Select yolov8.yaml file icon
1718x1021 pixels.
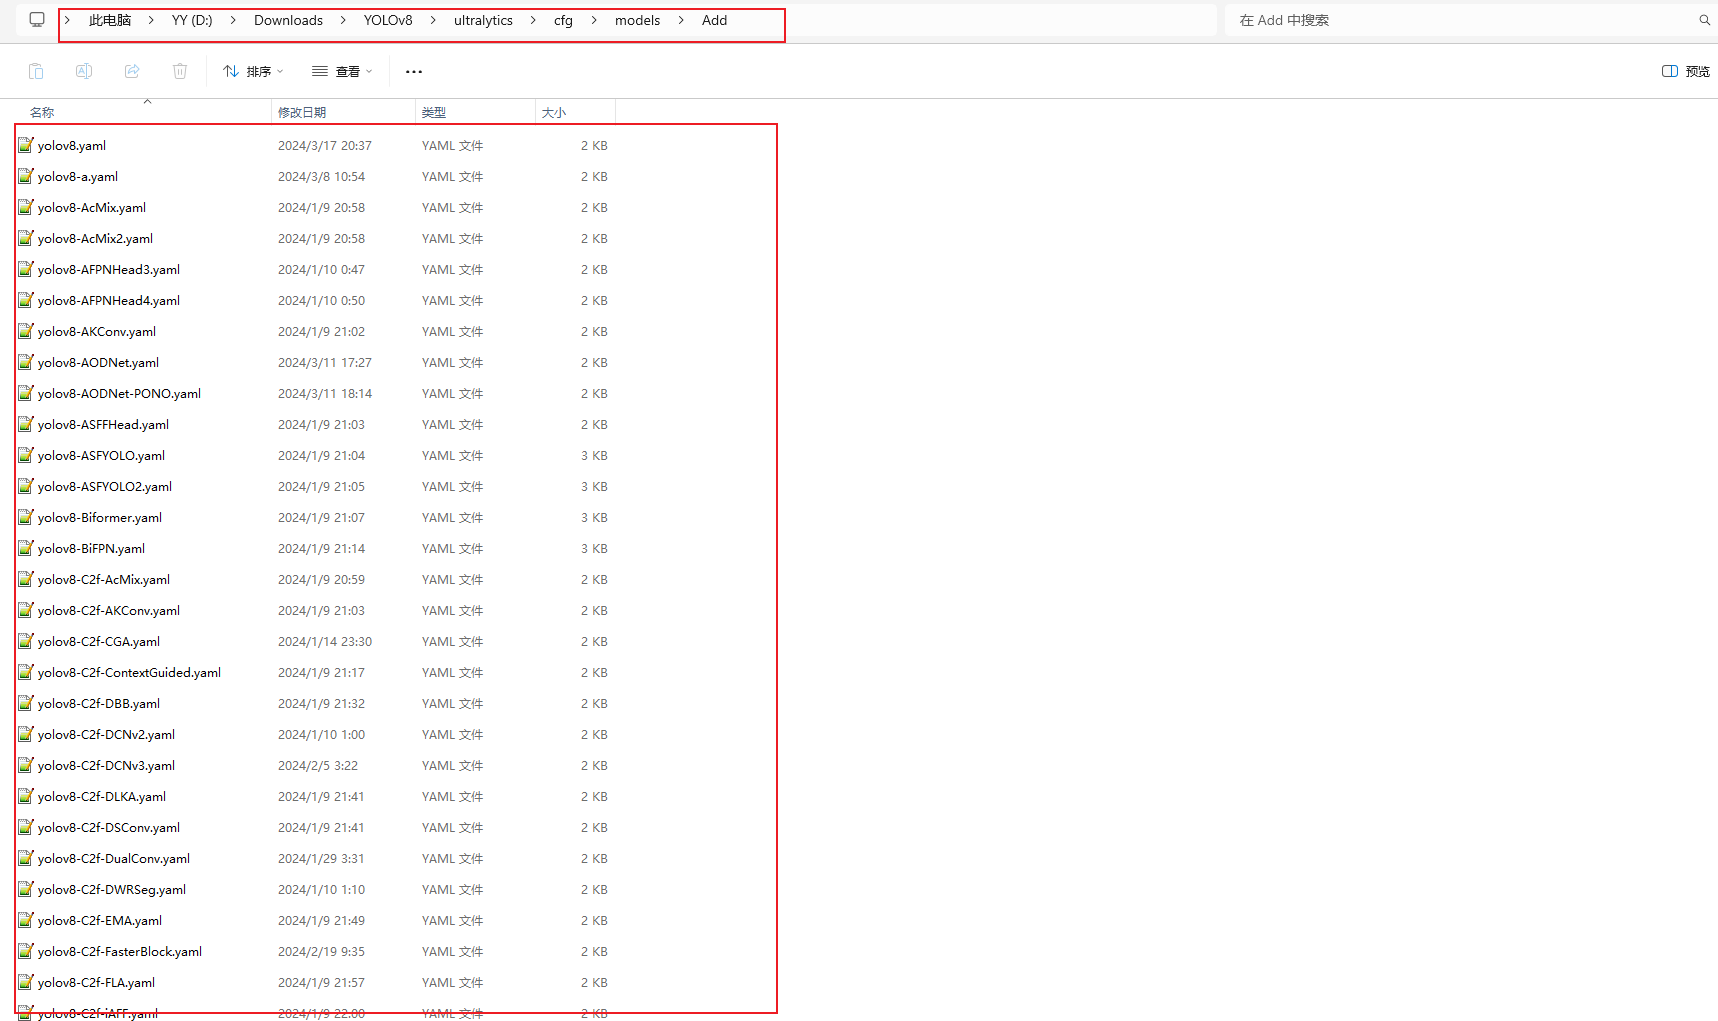click(26, 145)
